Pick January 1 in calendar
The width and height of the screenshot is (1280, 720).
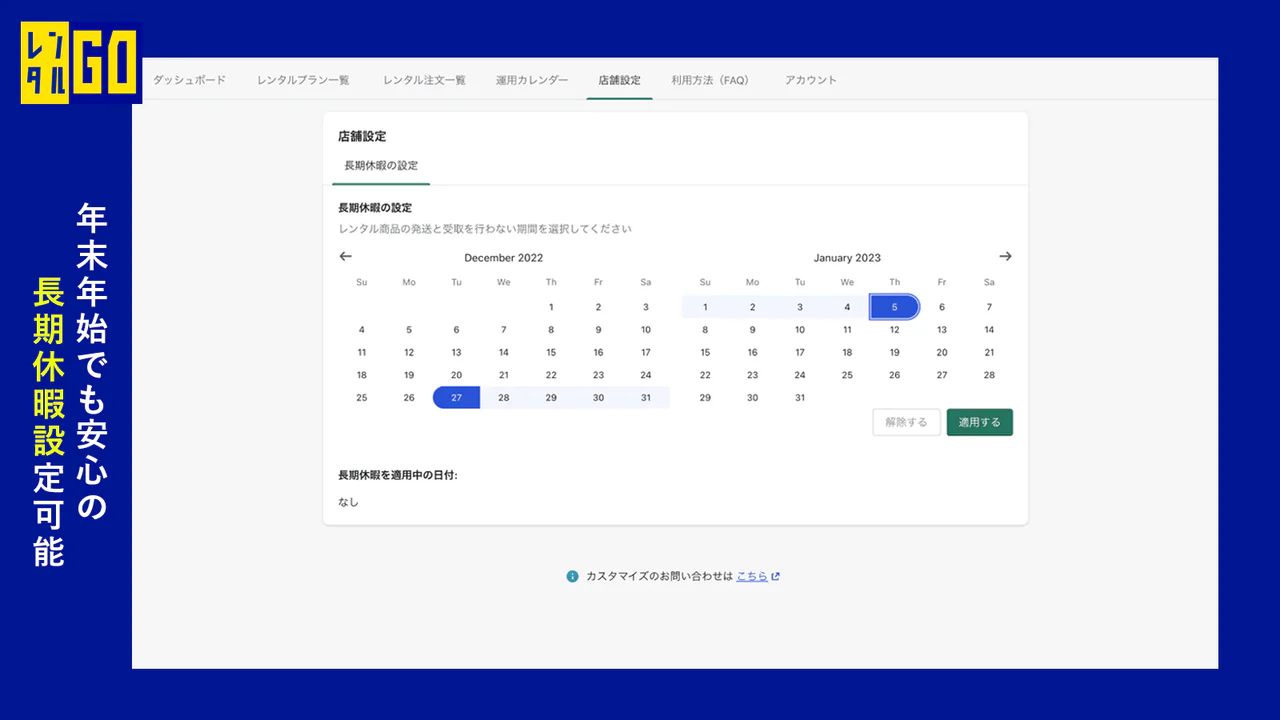coord(705,307)
